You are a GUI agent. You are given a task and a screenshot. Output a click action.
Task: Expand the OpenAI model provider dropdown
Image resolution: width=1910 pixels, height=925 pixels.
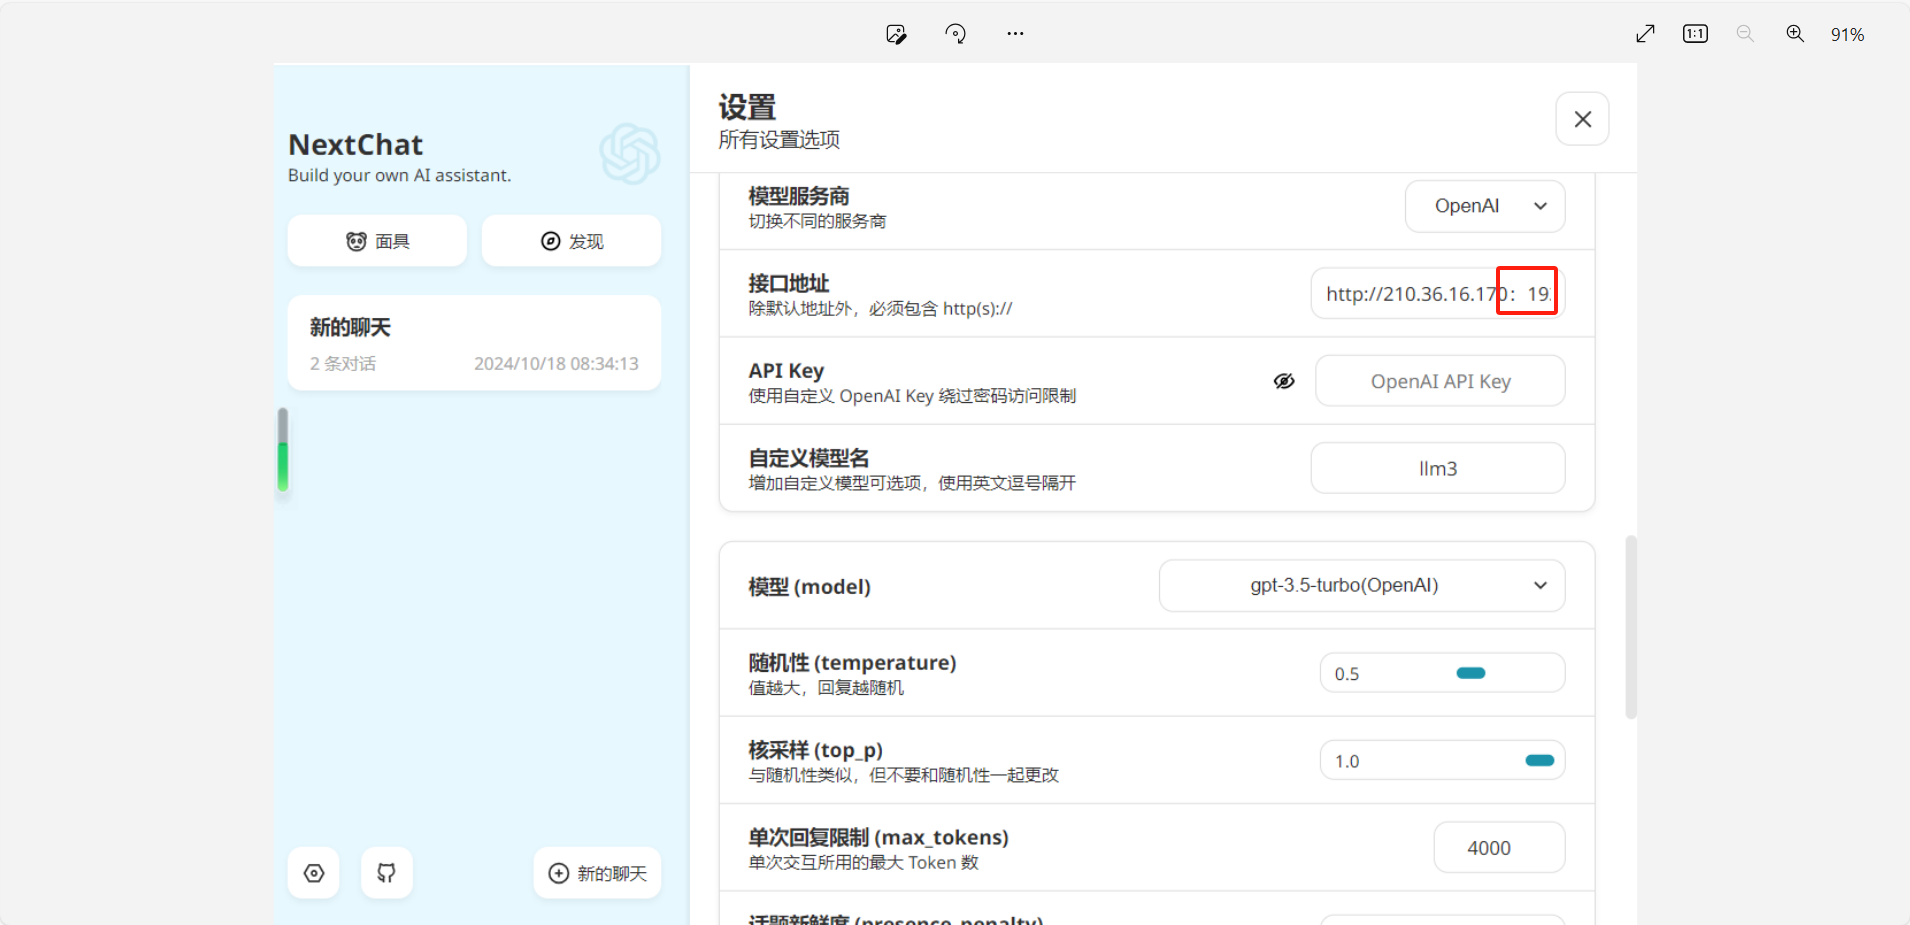1484,206
